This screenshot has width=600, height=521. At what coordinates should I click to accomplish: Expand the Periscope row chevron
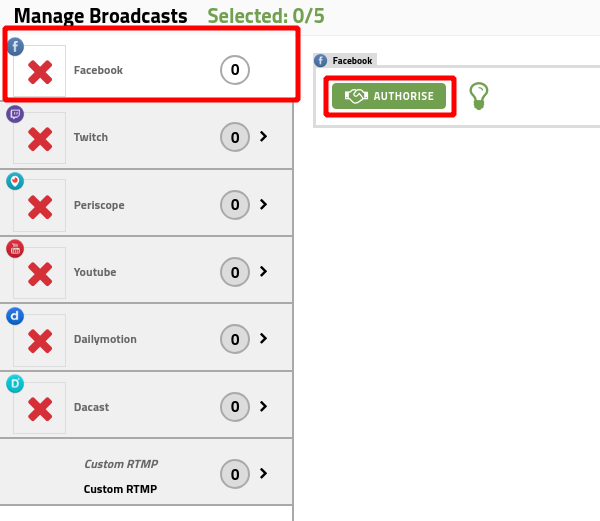[263, 204]
